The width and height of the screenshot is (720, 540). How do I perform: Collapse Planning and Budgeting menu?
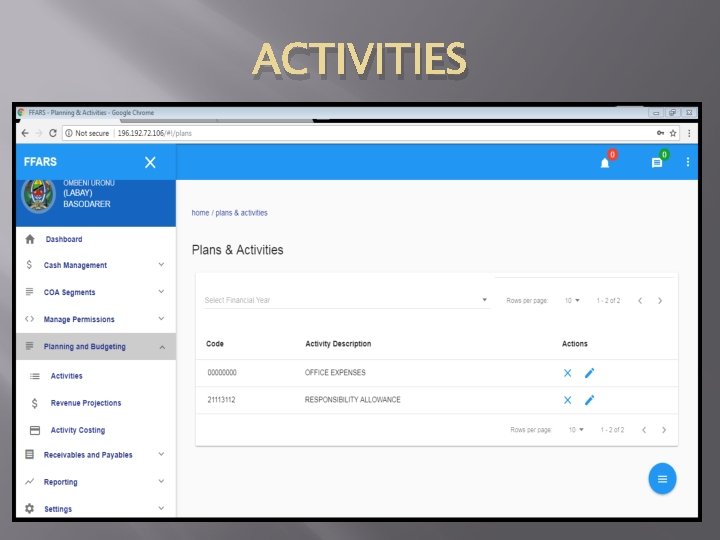162,347
